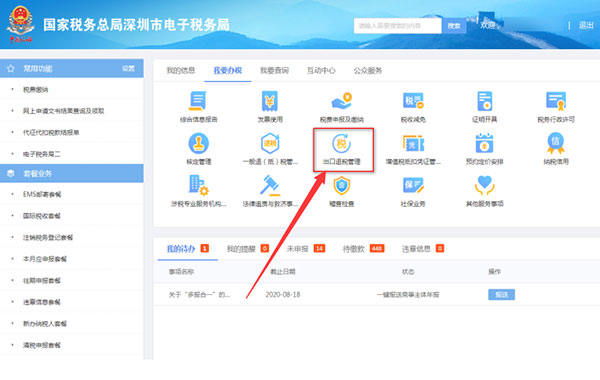This screenshot has width=600, height=380.
Task: Click the status text 一键报送商事主体年报
Action: click(x=408, y=295)
